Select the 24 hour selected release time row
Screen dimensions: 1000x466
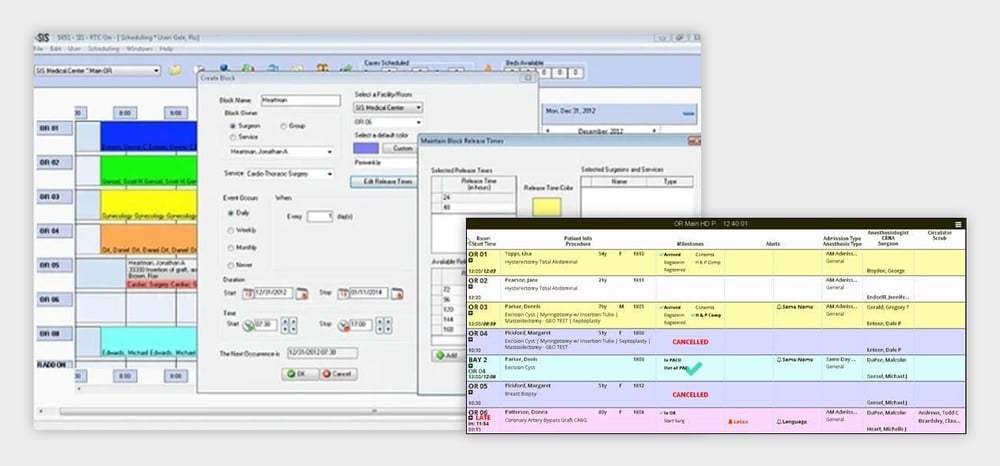pos(474,198)
